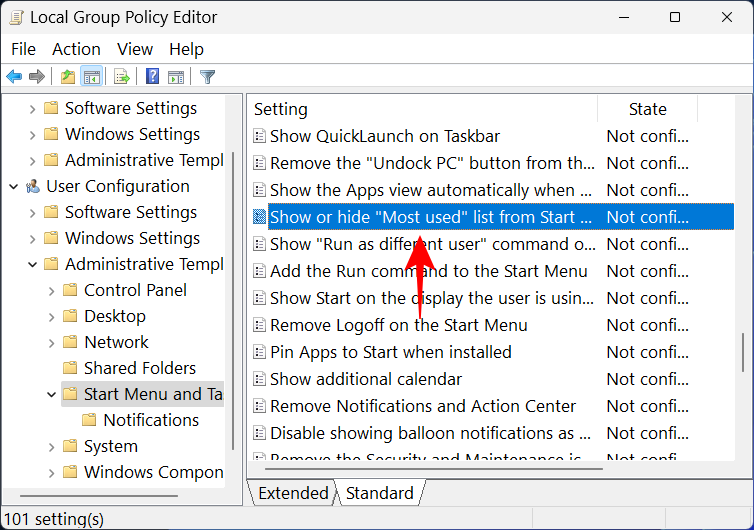Click the policy icon beside Show QuickLaunch on Taskbar
This screenshot has height=530, width=754.
tap(260, 136)
